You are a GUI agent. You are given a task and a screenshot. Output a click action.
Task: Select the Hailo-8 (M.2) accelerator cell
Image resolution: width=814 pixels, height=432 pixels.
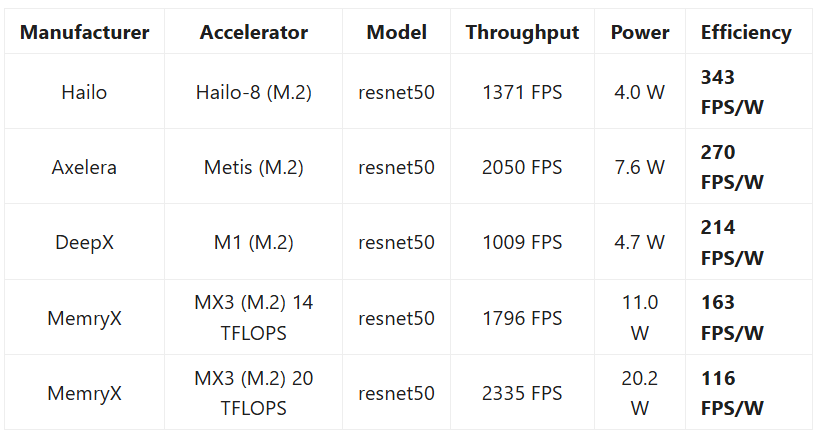click(x=254, y=92)
